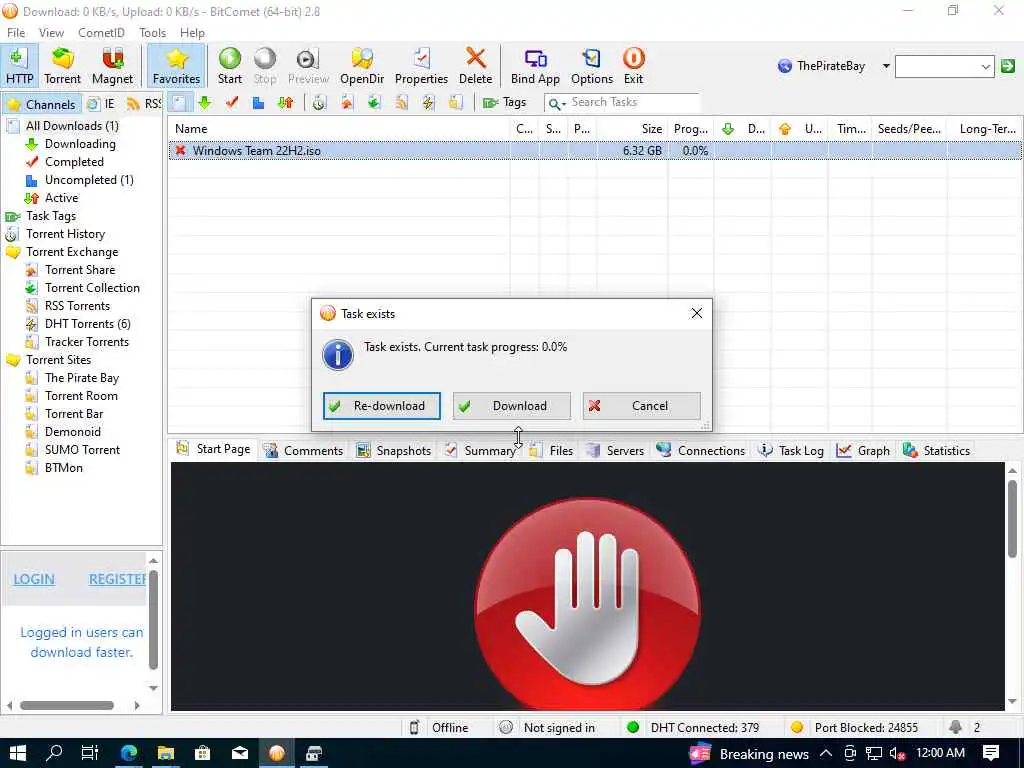Switch to the Comments bottom tab
1024x768 pixels.
(303, 450)
